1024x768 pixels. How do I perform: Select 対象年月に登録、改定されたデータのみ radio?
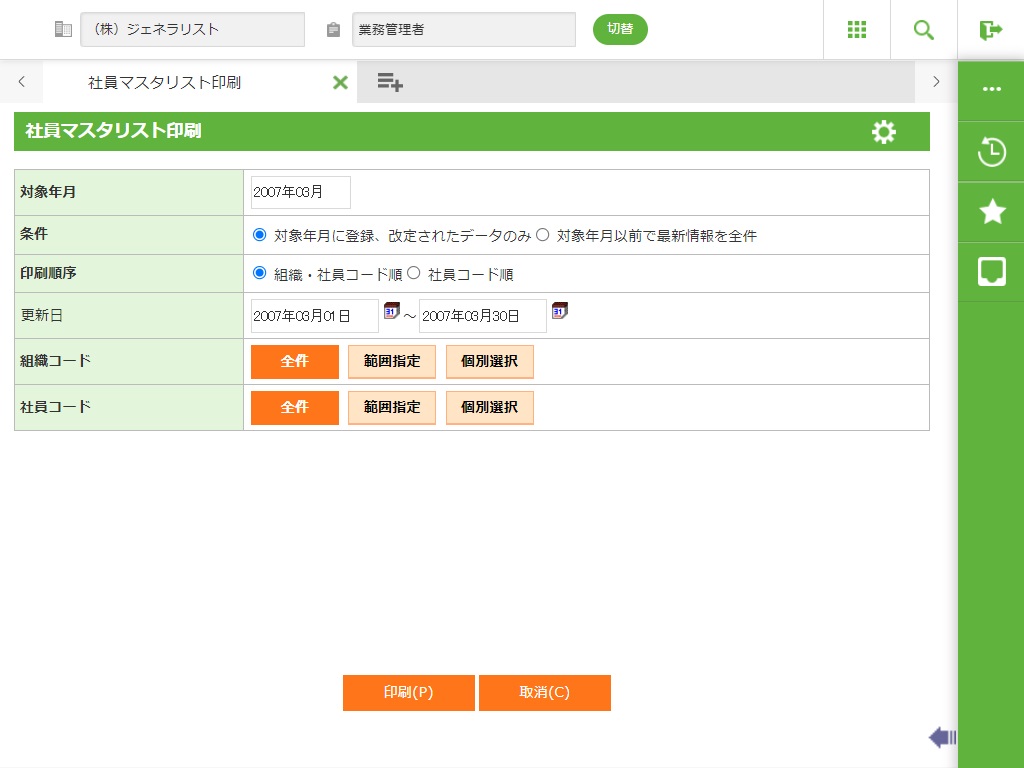click(x=259, y=234)
